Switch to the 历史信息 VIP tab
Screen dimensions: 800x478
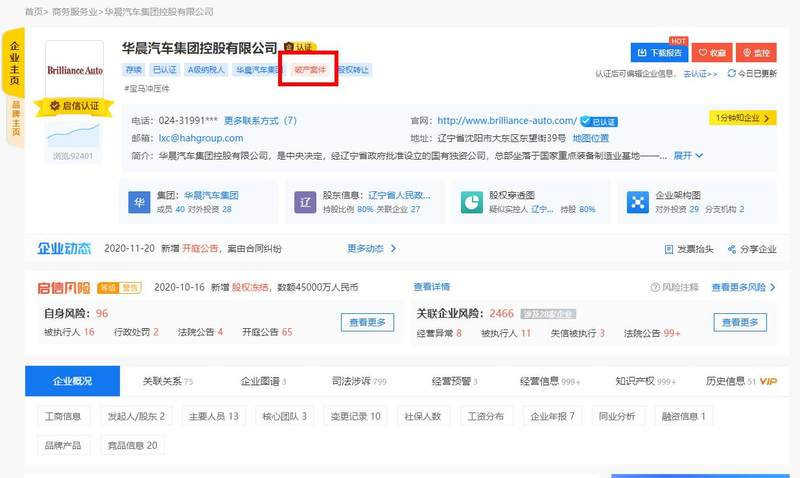(741, 381)
